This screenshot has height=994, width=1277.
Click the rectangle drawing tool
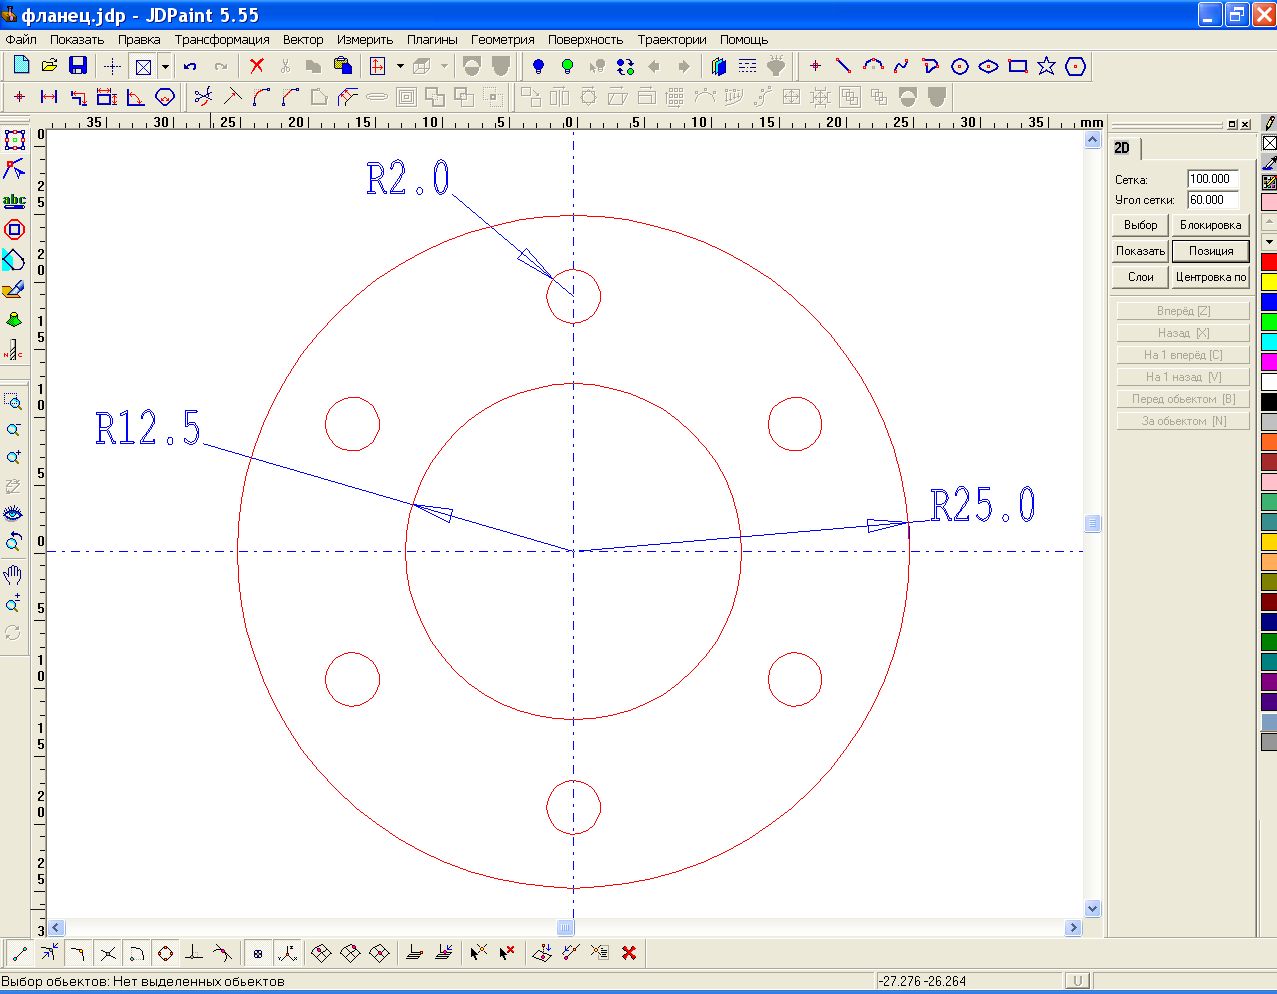click(x=1017, y=66)
